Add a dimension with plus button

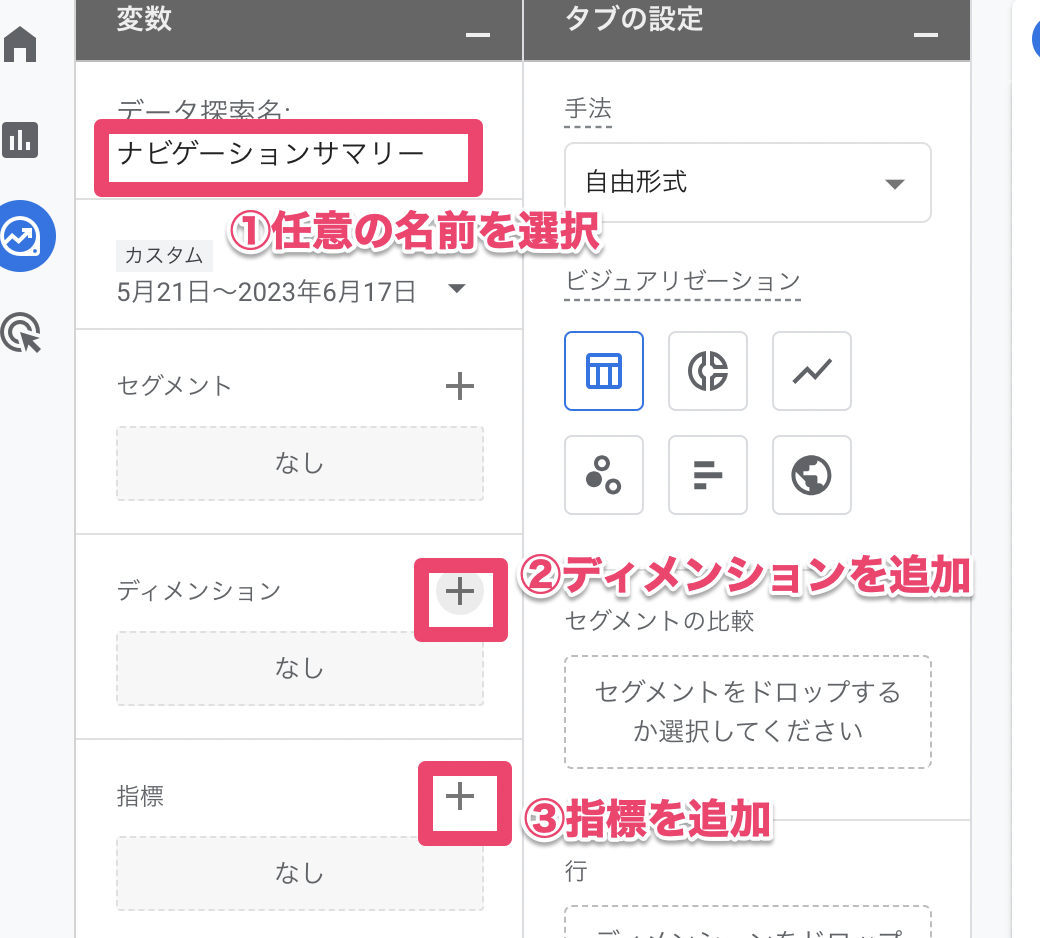click(x=459, y=593)
